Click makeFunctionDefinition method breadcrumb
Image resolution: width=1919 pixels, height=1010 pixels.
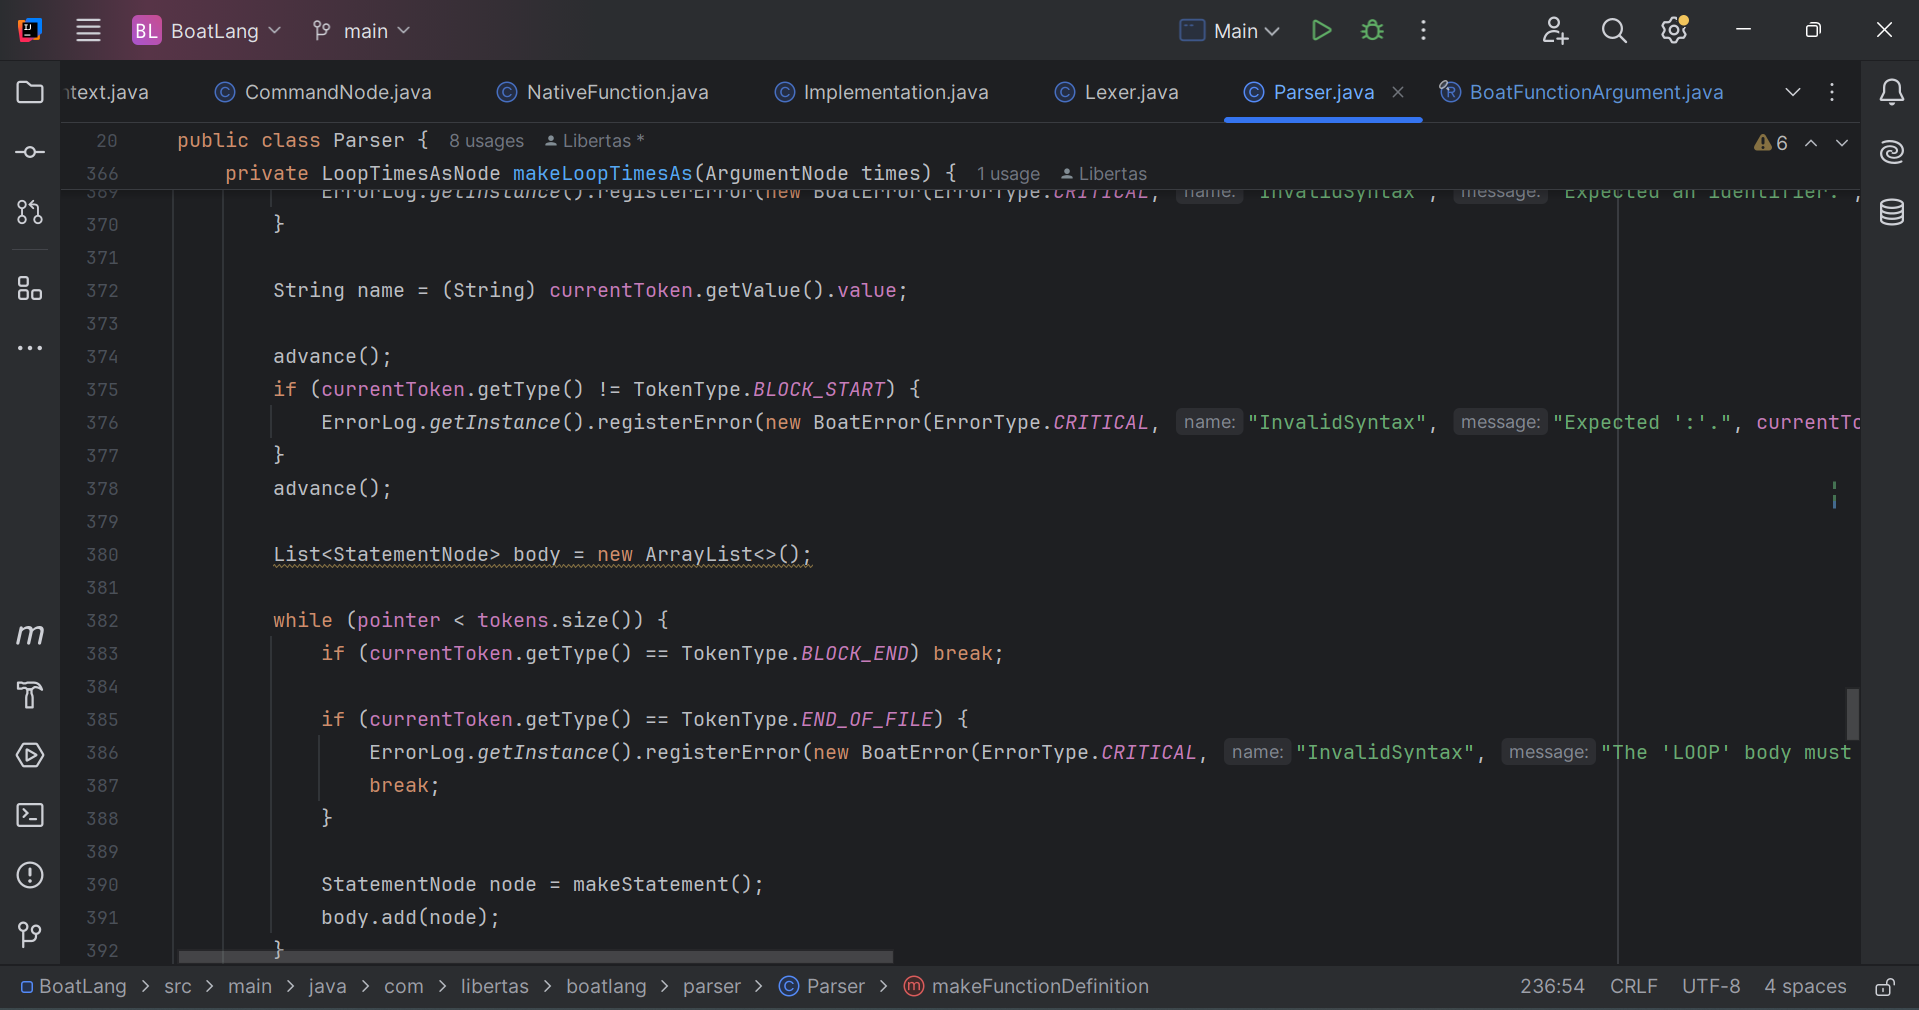click(x=1026, y=986)
